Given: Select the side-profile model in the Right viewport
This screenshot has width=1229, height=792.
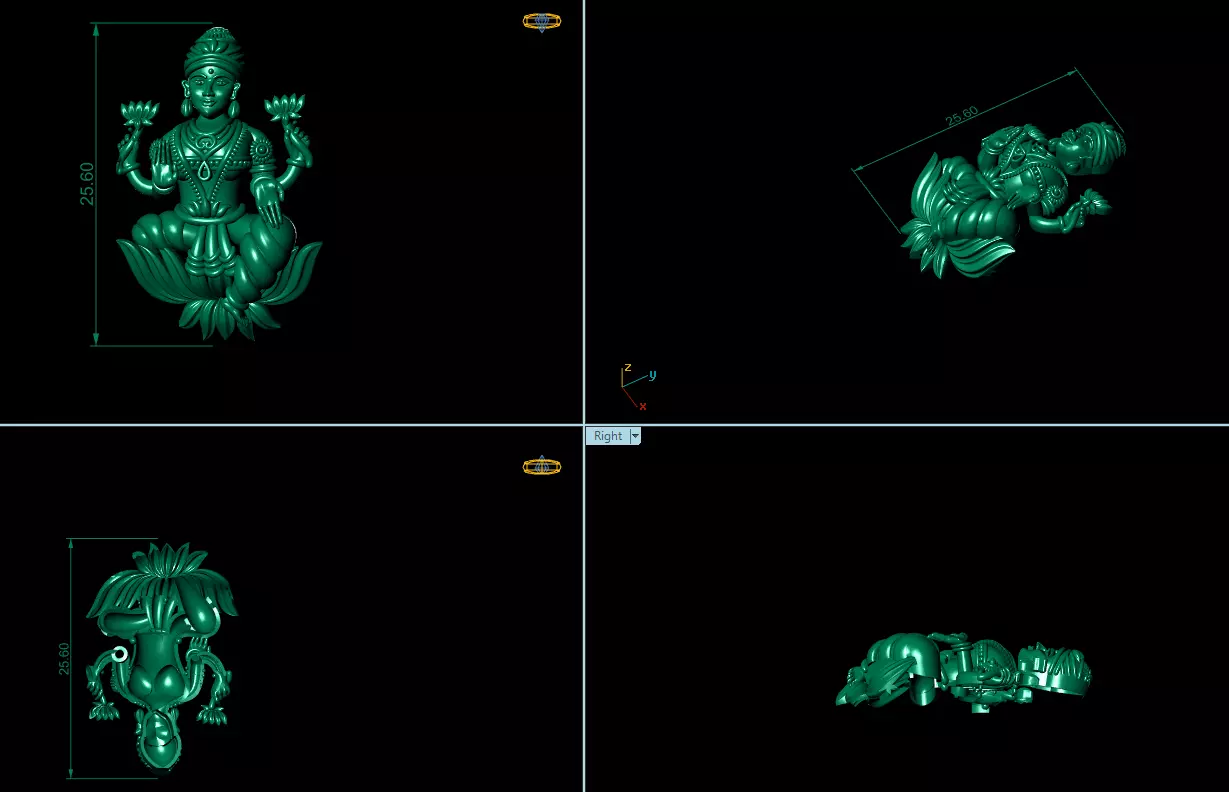Looking at the screenshot, I should (963, 673).
